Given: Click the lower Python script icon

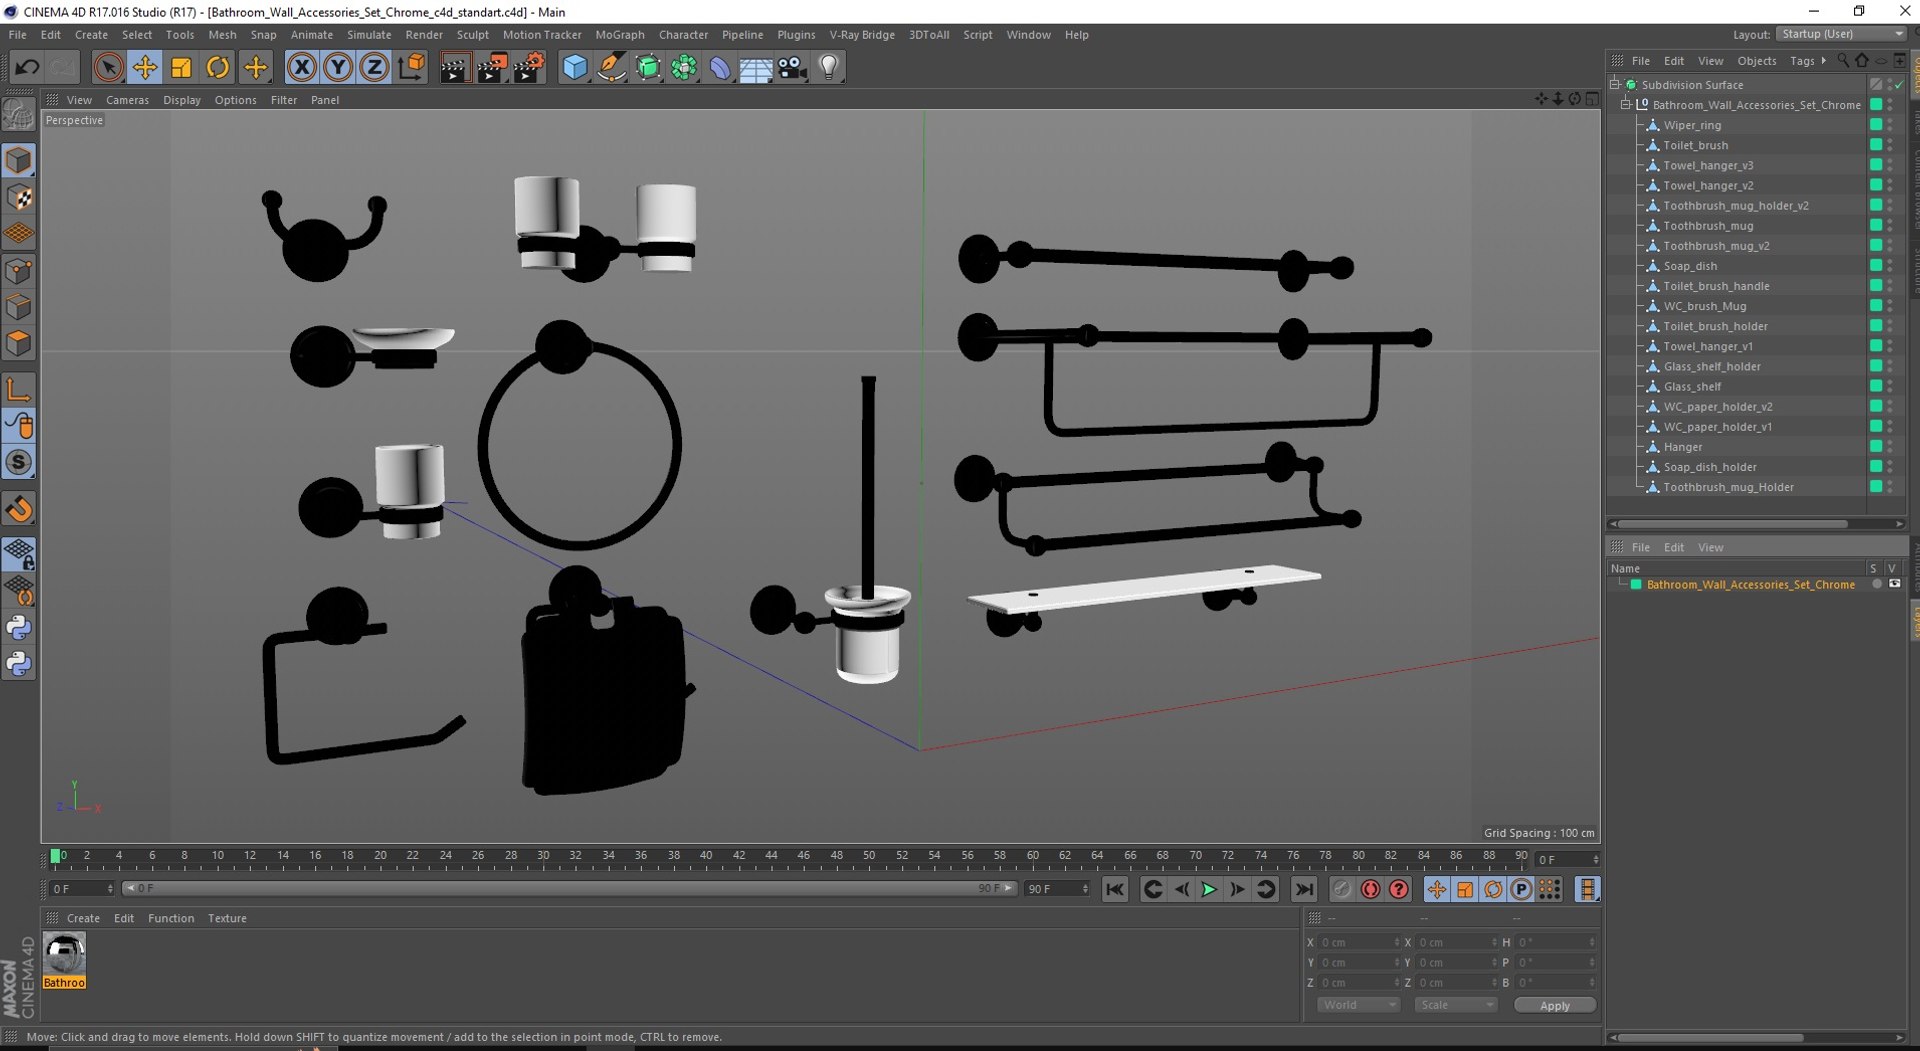Looking at the screenshot, I should click(x=19, y=664).
